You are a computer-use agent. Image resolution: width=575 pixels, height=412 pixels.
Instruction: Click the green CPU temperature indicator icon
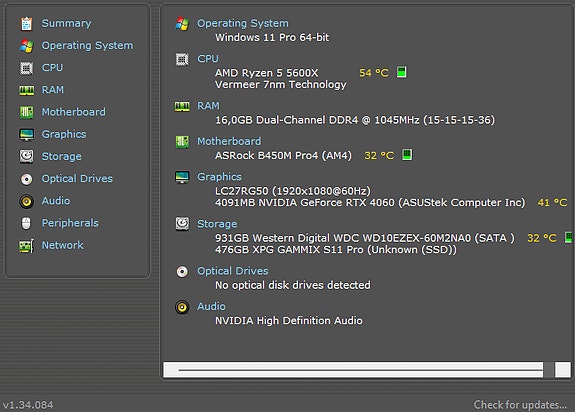402,72
